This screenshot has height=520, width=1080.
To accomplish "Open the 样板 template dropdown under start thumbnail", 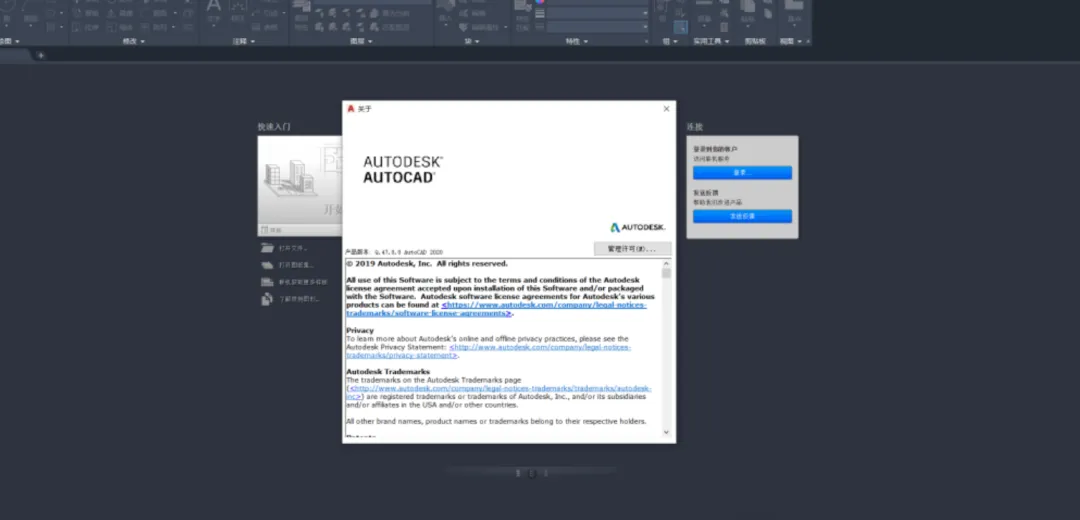I will [x=299, y=230].
